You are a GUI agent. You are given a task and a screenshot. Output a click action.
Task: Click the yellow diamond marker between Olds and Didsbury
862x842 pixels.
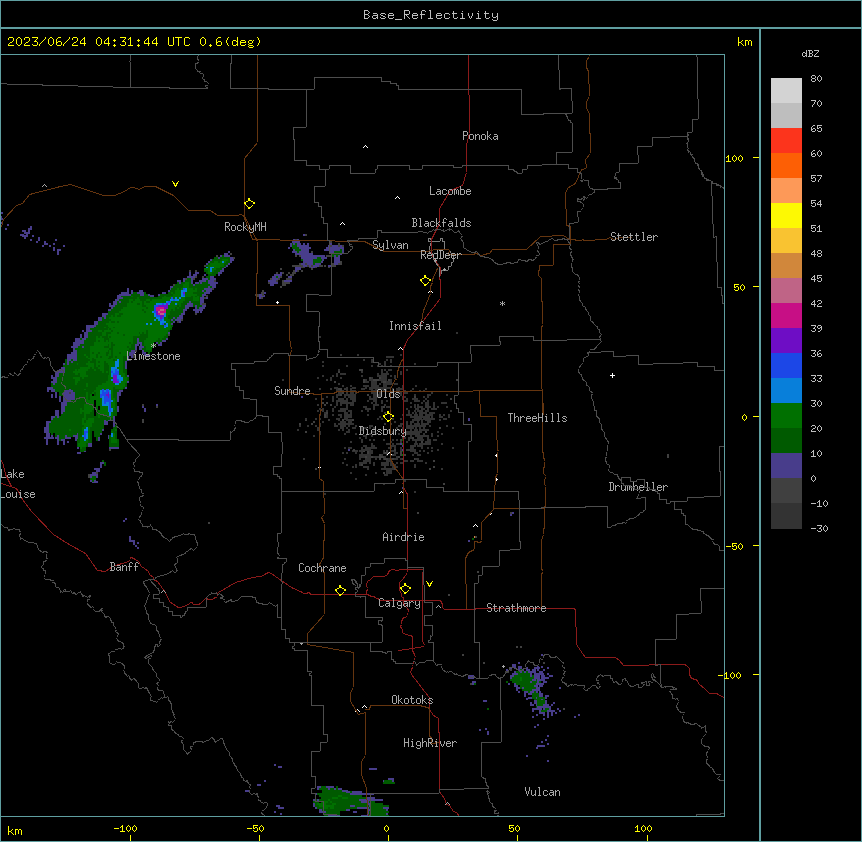coord(388,417)
